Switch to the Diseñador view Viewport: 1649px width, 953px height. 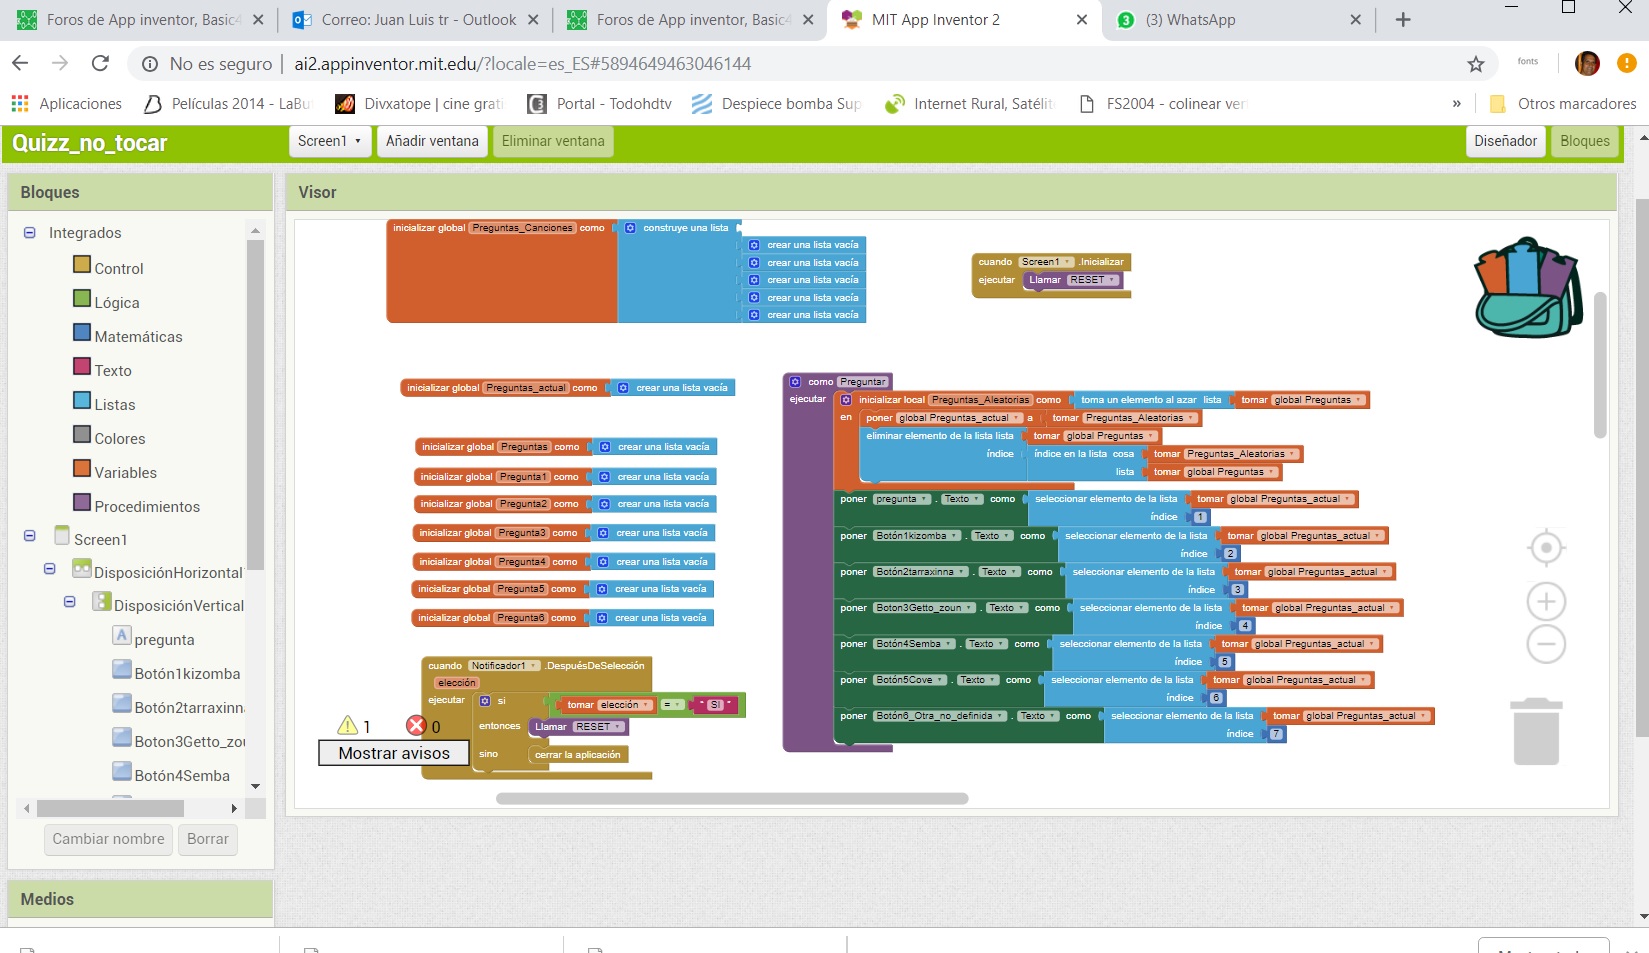[1504, 141]
